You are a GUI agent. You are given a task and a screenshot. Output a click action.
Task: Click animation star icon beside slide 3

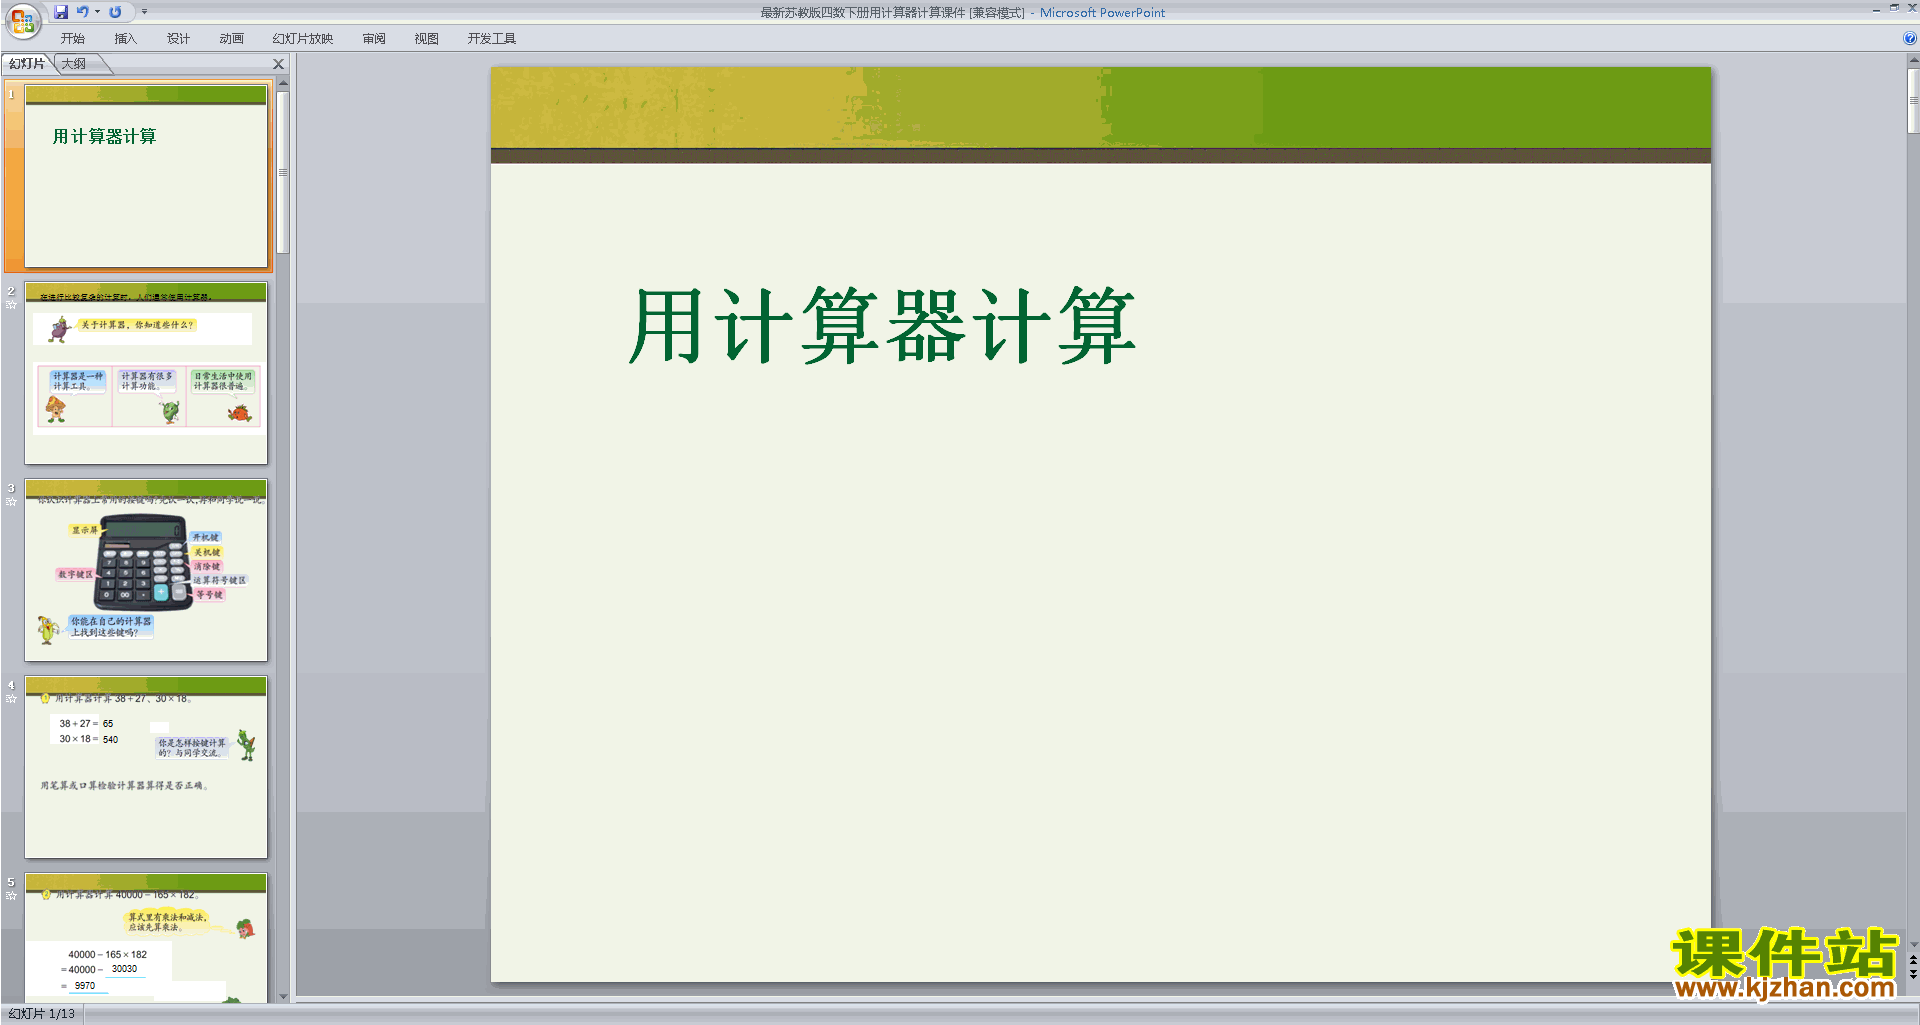(x=11, y=501)
